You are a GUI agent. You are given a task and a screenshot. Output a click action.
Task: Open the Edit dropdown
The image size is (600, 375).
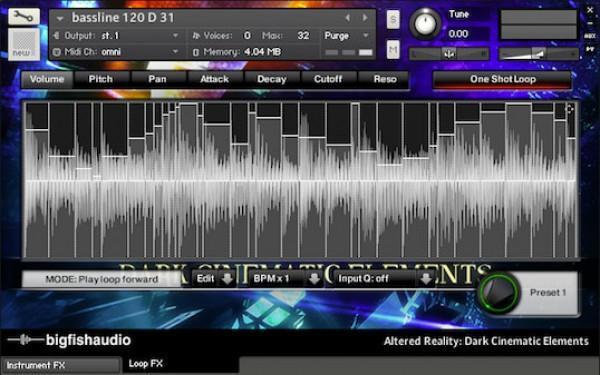[214, 279]
